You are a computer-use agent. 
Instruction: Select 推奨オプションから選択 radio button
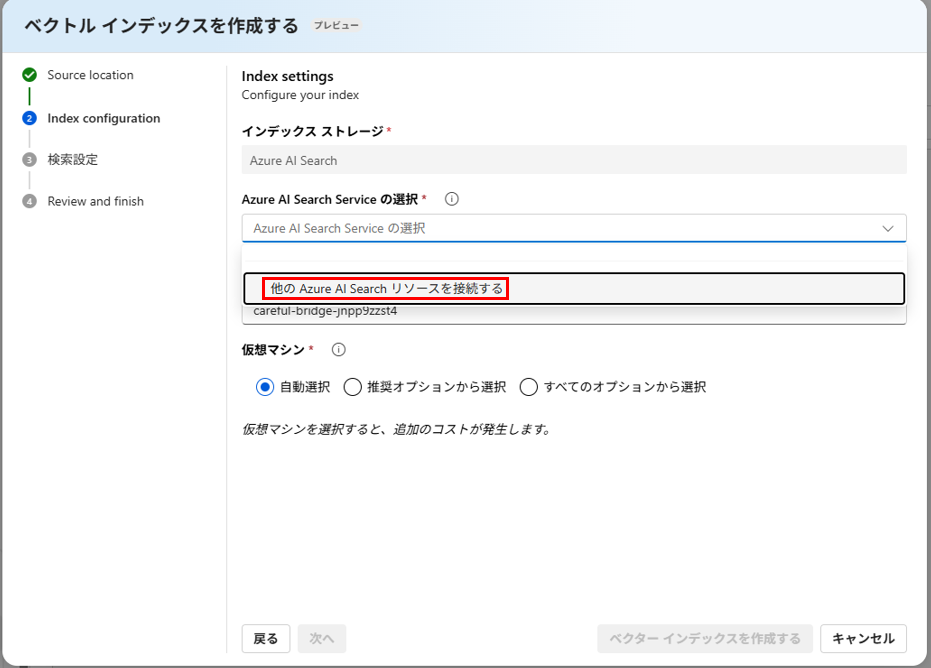(x=353, y=387)
